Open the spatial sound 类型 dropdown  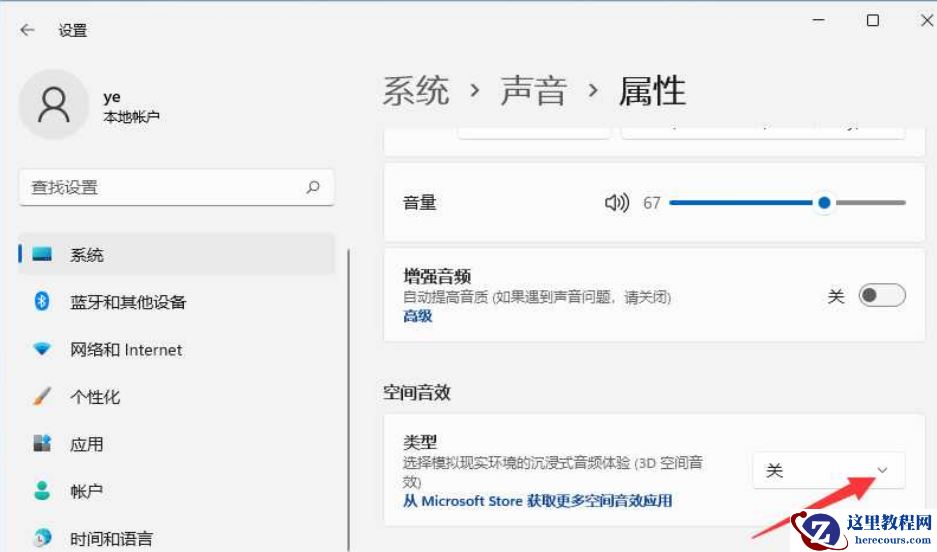click(828, 471)
